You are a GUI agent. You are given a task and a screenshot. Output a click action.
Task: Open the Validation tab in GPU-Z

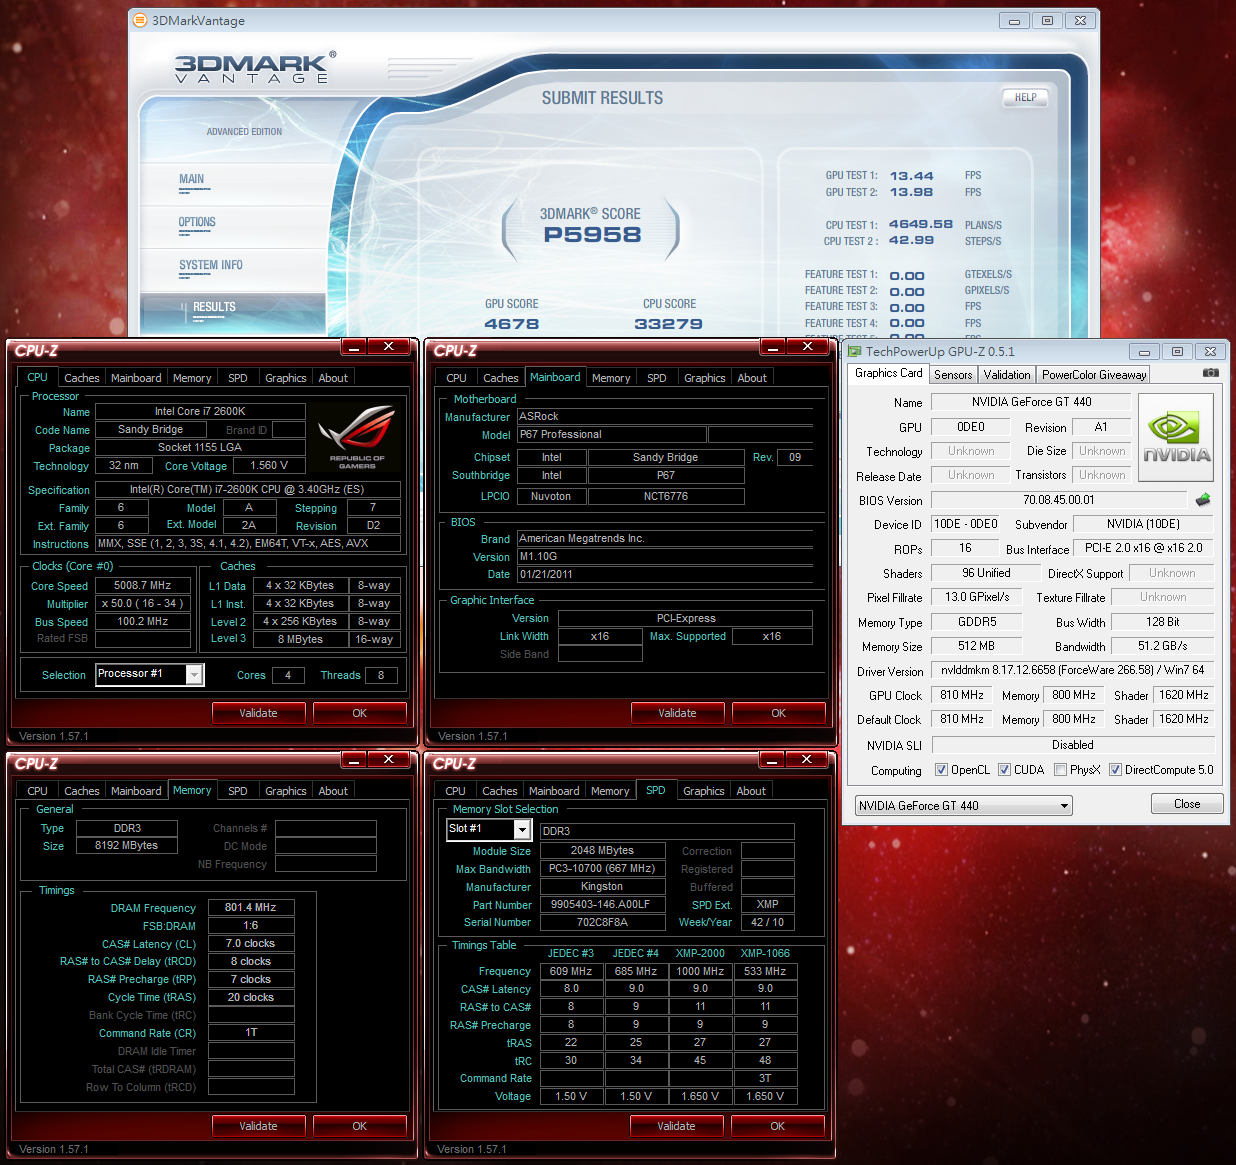pyautogui.click(x=1007, y=375)
